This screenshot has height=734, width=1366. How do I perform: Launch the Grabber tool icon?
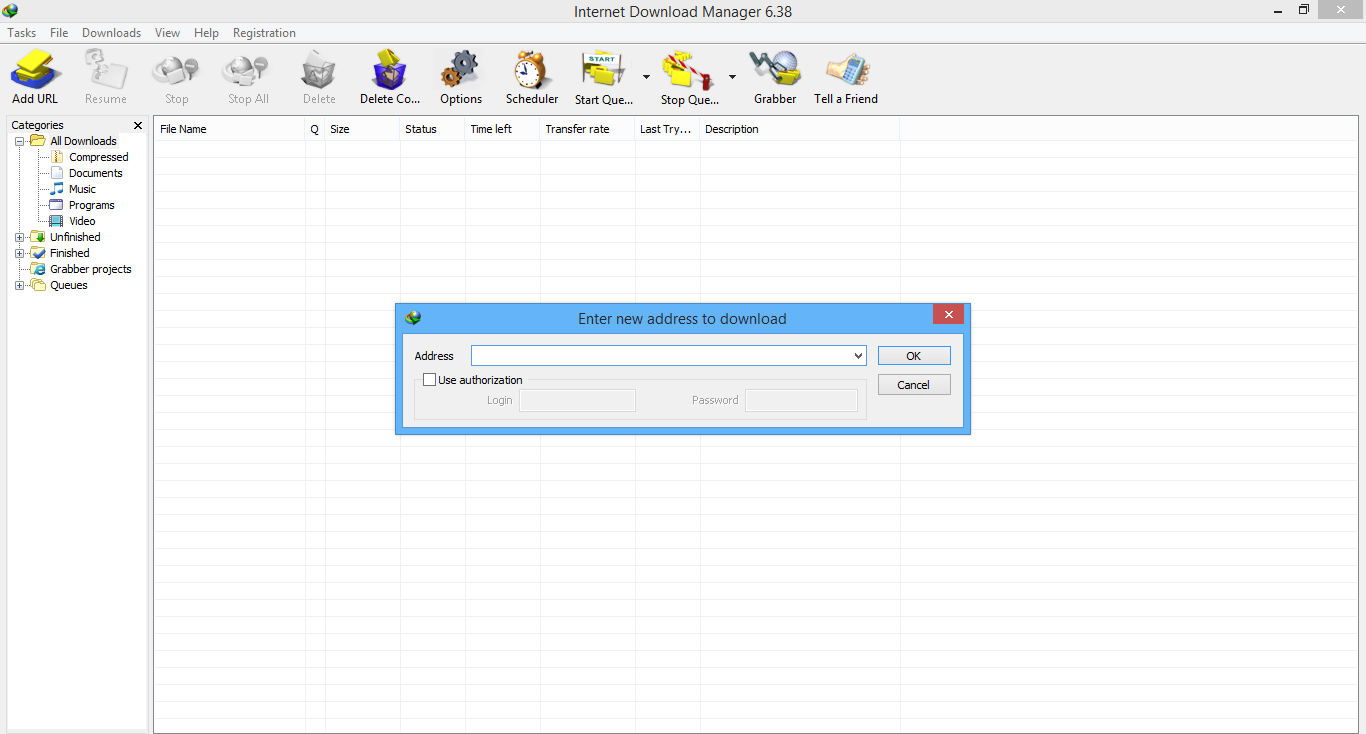pos(775,70)
